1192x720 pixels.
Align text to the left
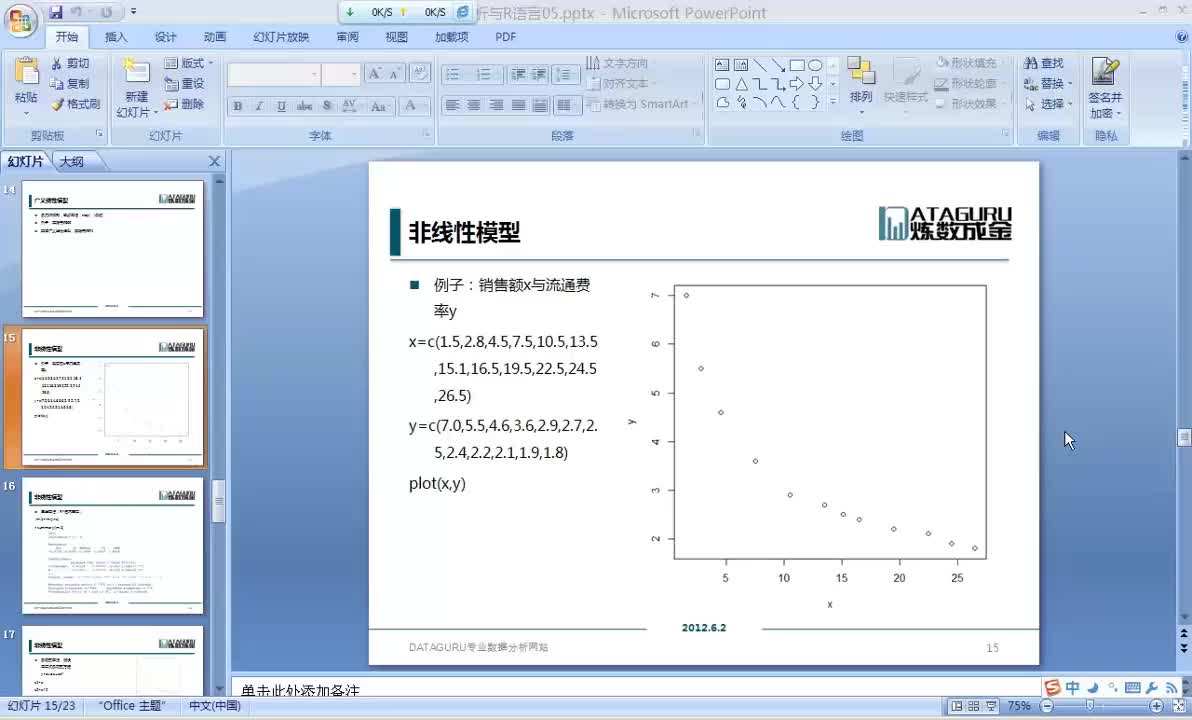(452, 106)
